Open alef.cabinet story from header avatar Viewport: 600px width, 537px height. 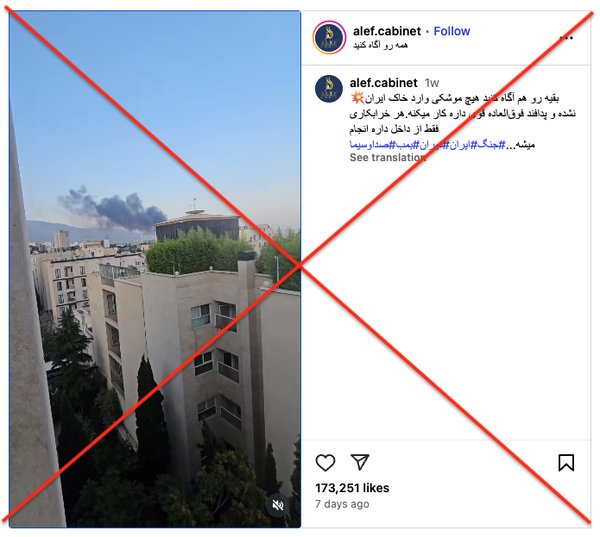click(x=329, y=38)
